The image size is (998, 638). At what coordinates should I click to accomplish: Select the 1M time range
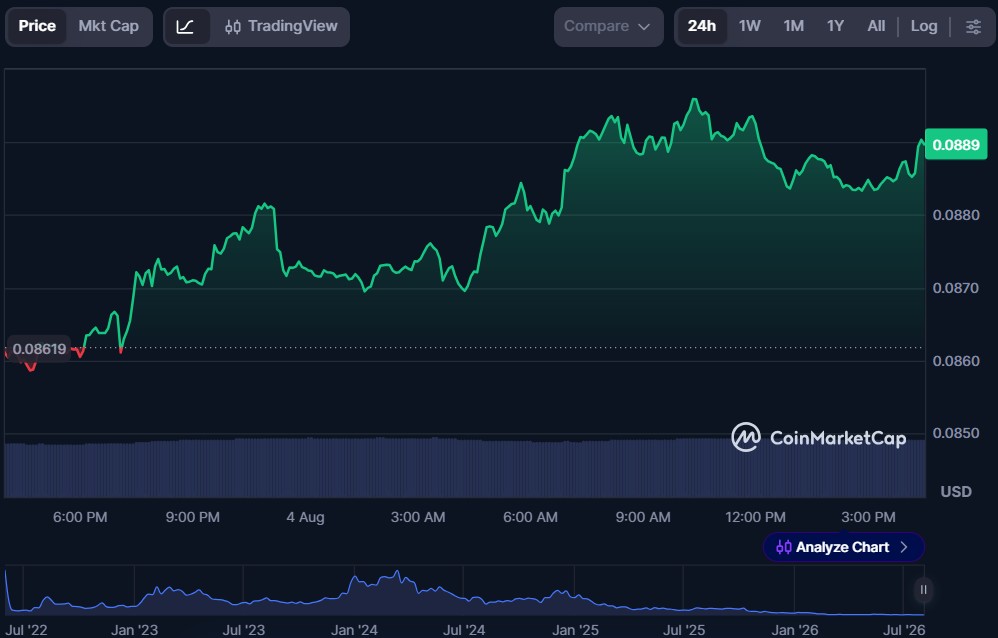793,26
